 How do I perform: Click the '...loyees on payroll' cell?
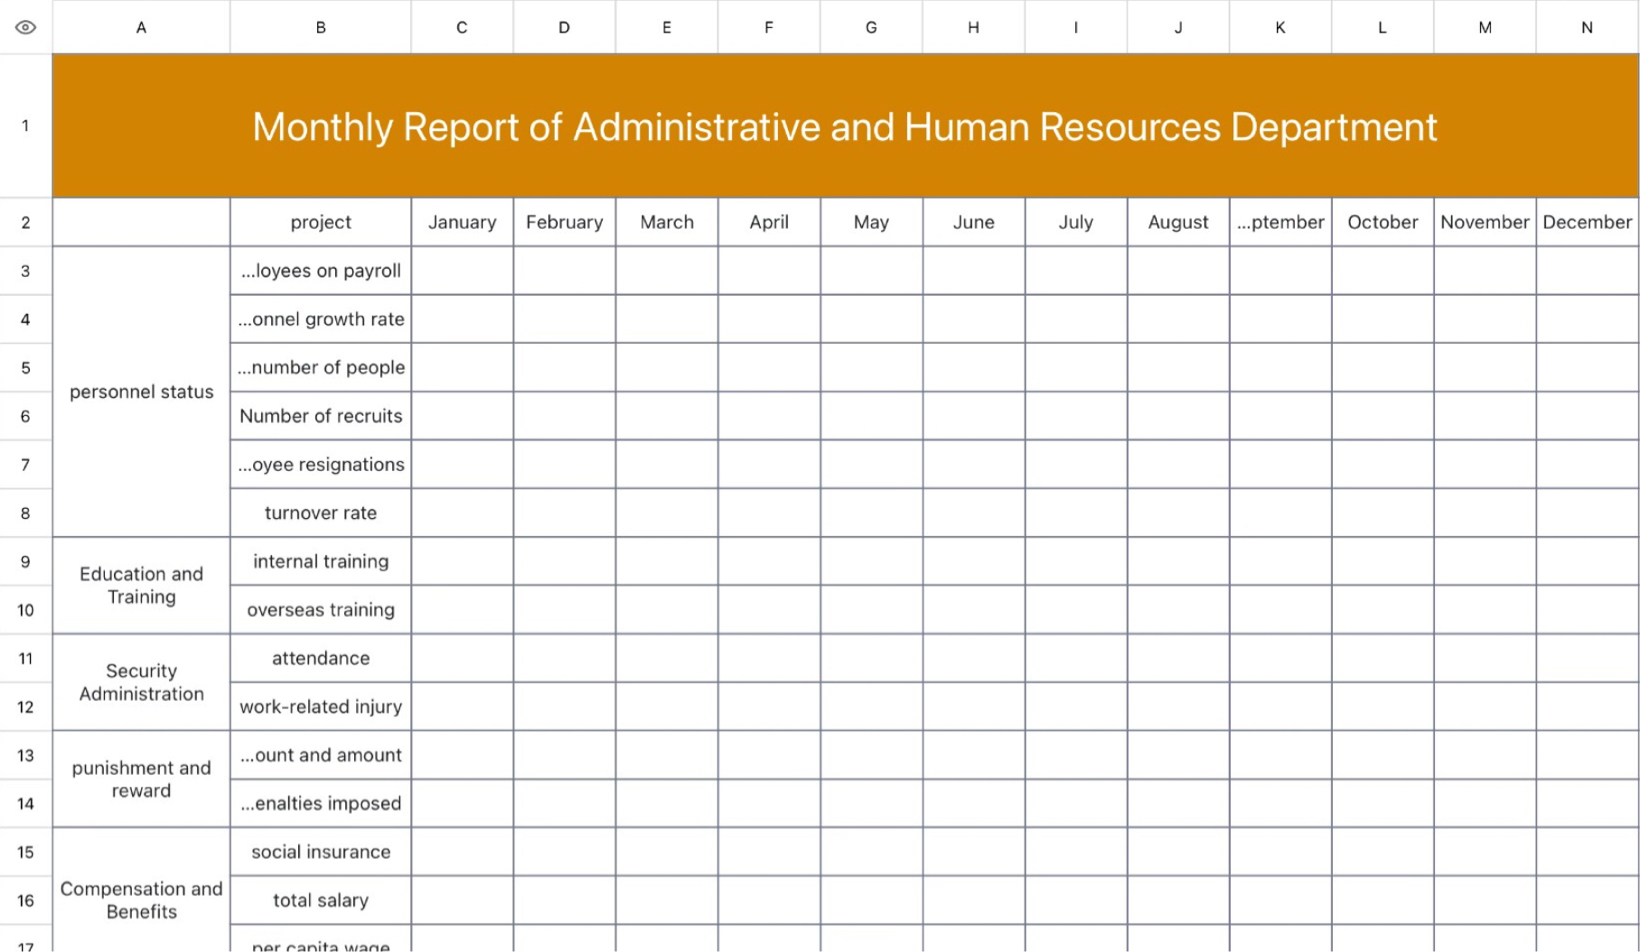point(321,271)
